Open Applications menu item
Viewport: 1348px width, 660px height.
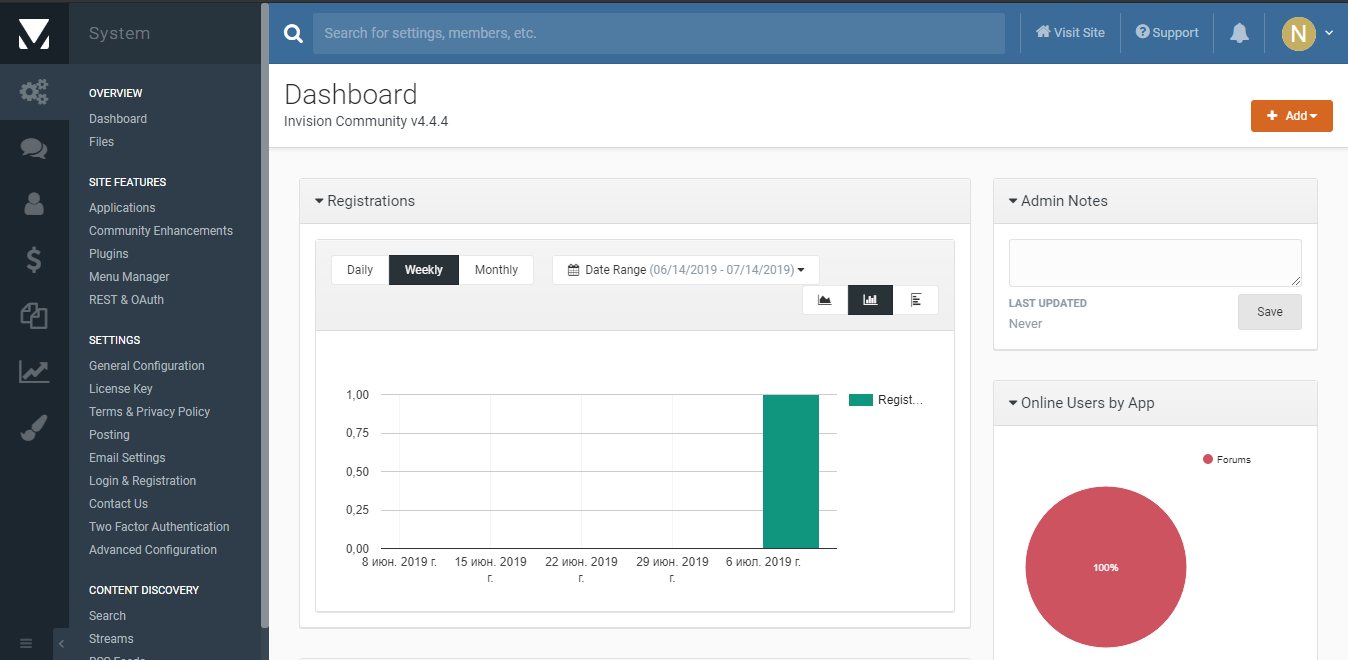[x=122, y=208]
